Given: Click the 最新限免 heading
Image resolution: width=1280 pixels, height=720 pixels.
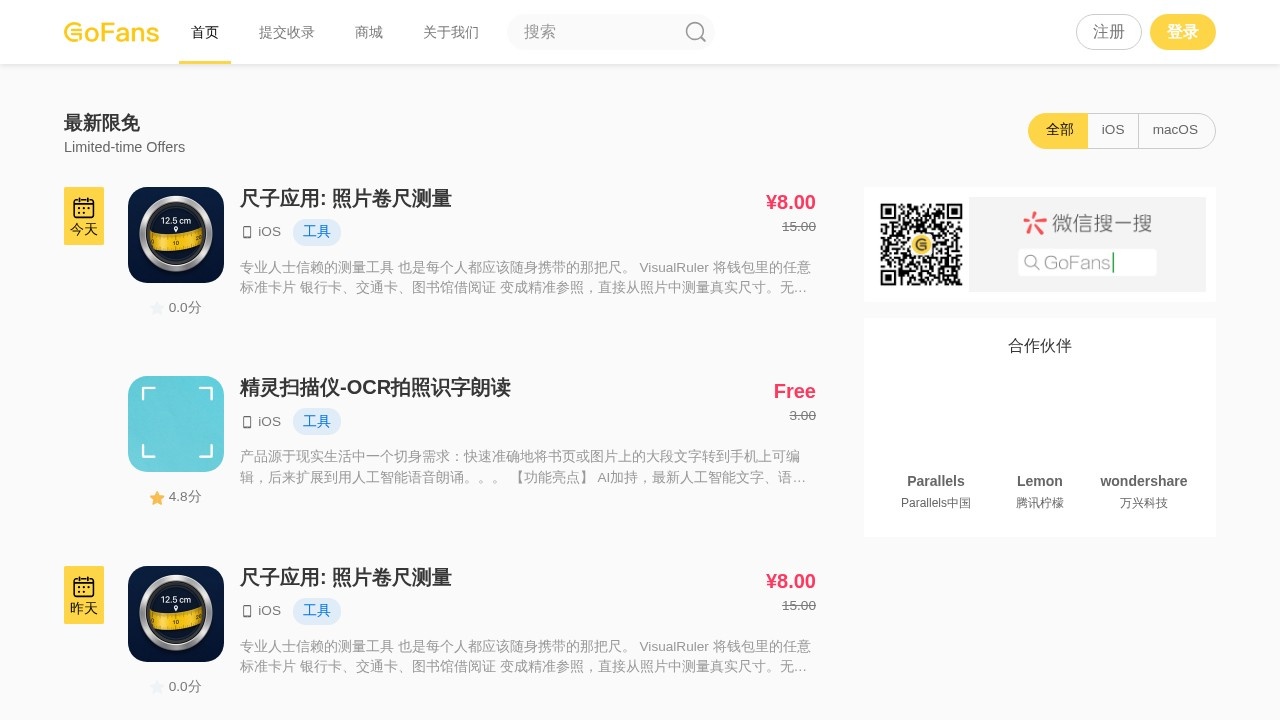Looking at the screenshot, I should coord(102,123).
